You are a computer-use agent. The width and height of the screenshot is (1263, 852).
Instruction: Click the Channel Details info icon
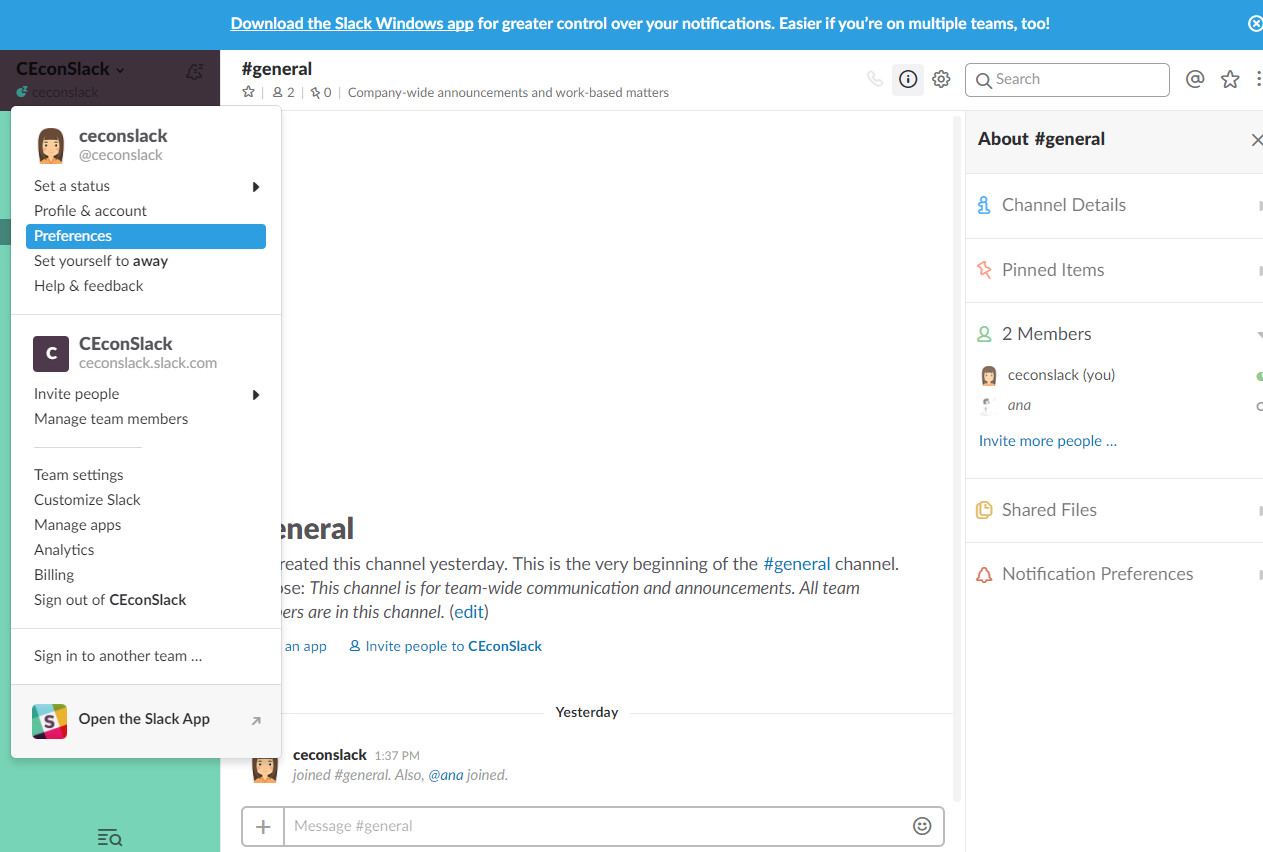tap(984, 205)
